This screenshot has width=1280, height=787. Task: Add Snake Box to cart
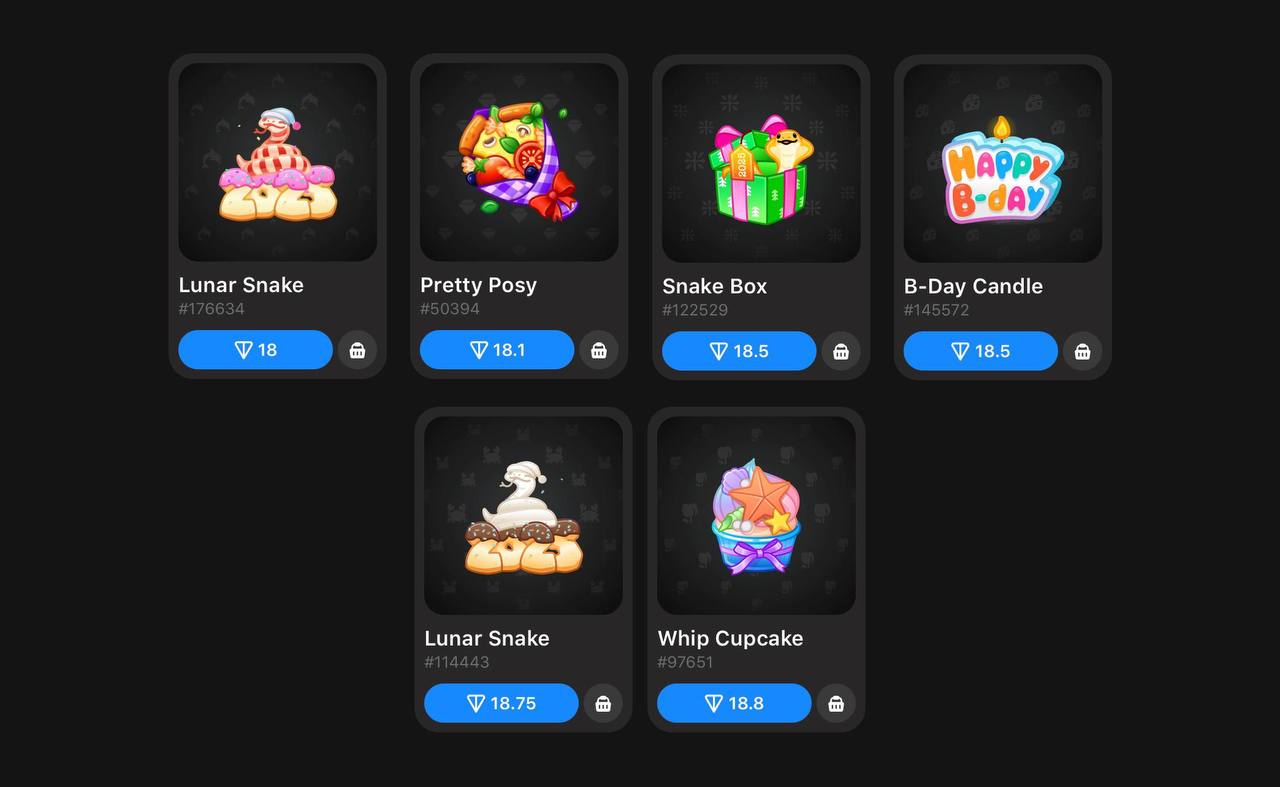point(841,351)
